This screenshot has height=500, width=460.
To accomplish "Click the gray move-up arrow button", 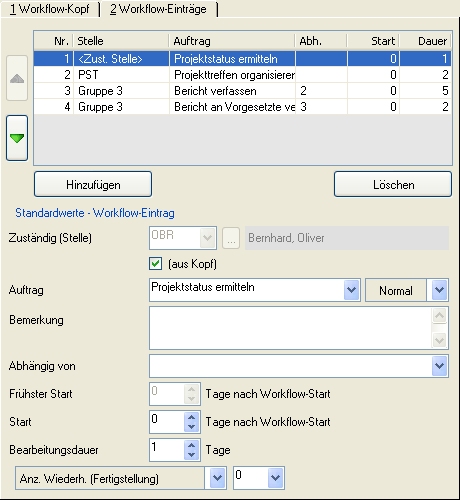I will [17, 78].
